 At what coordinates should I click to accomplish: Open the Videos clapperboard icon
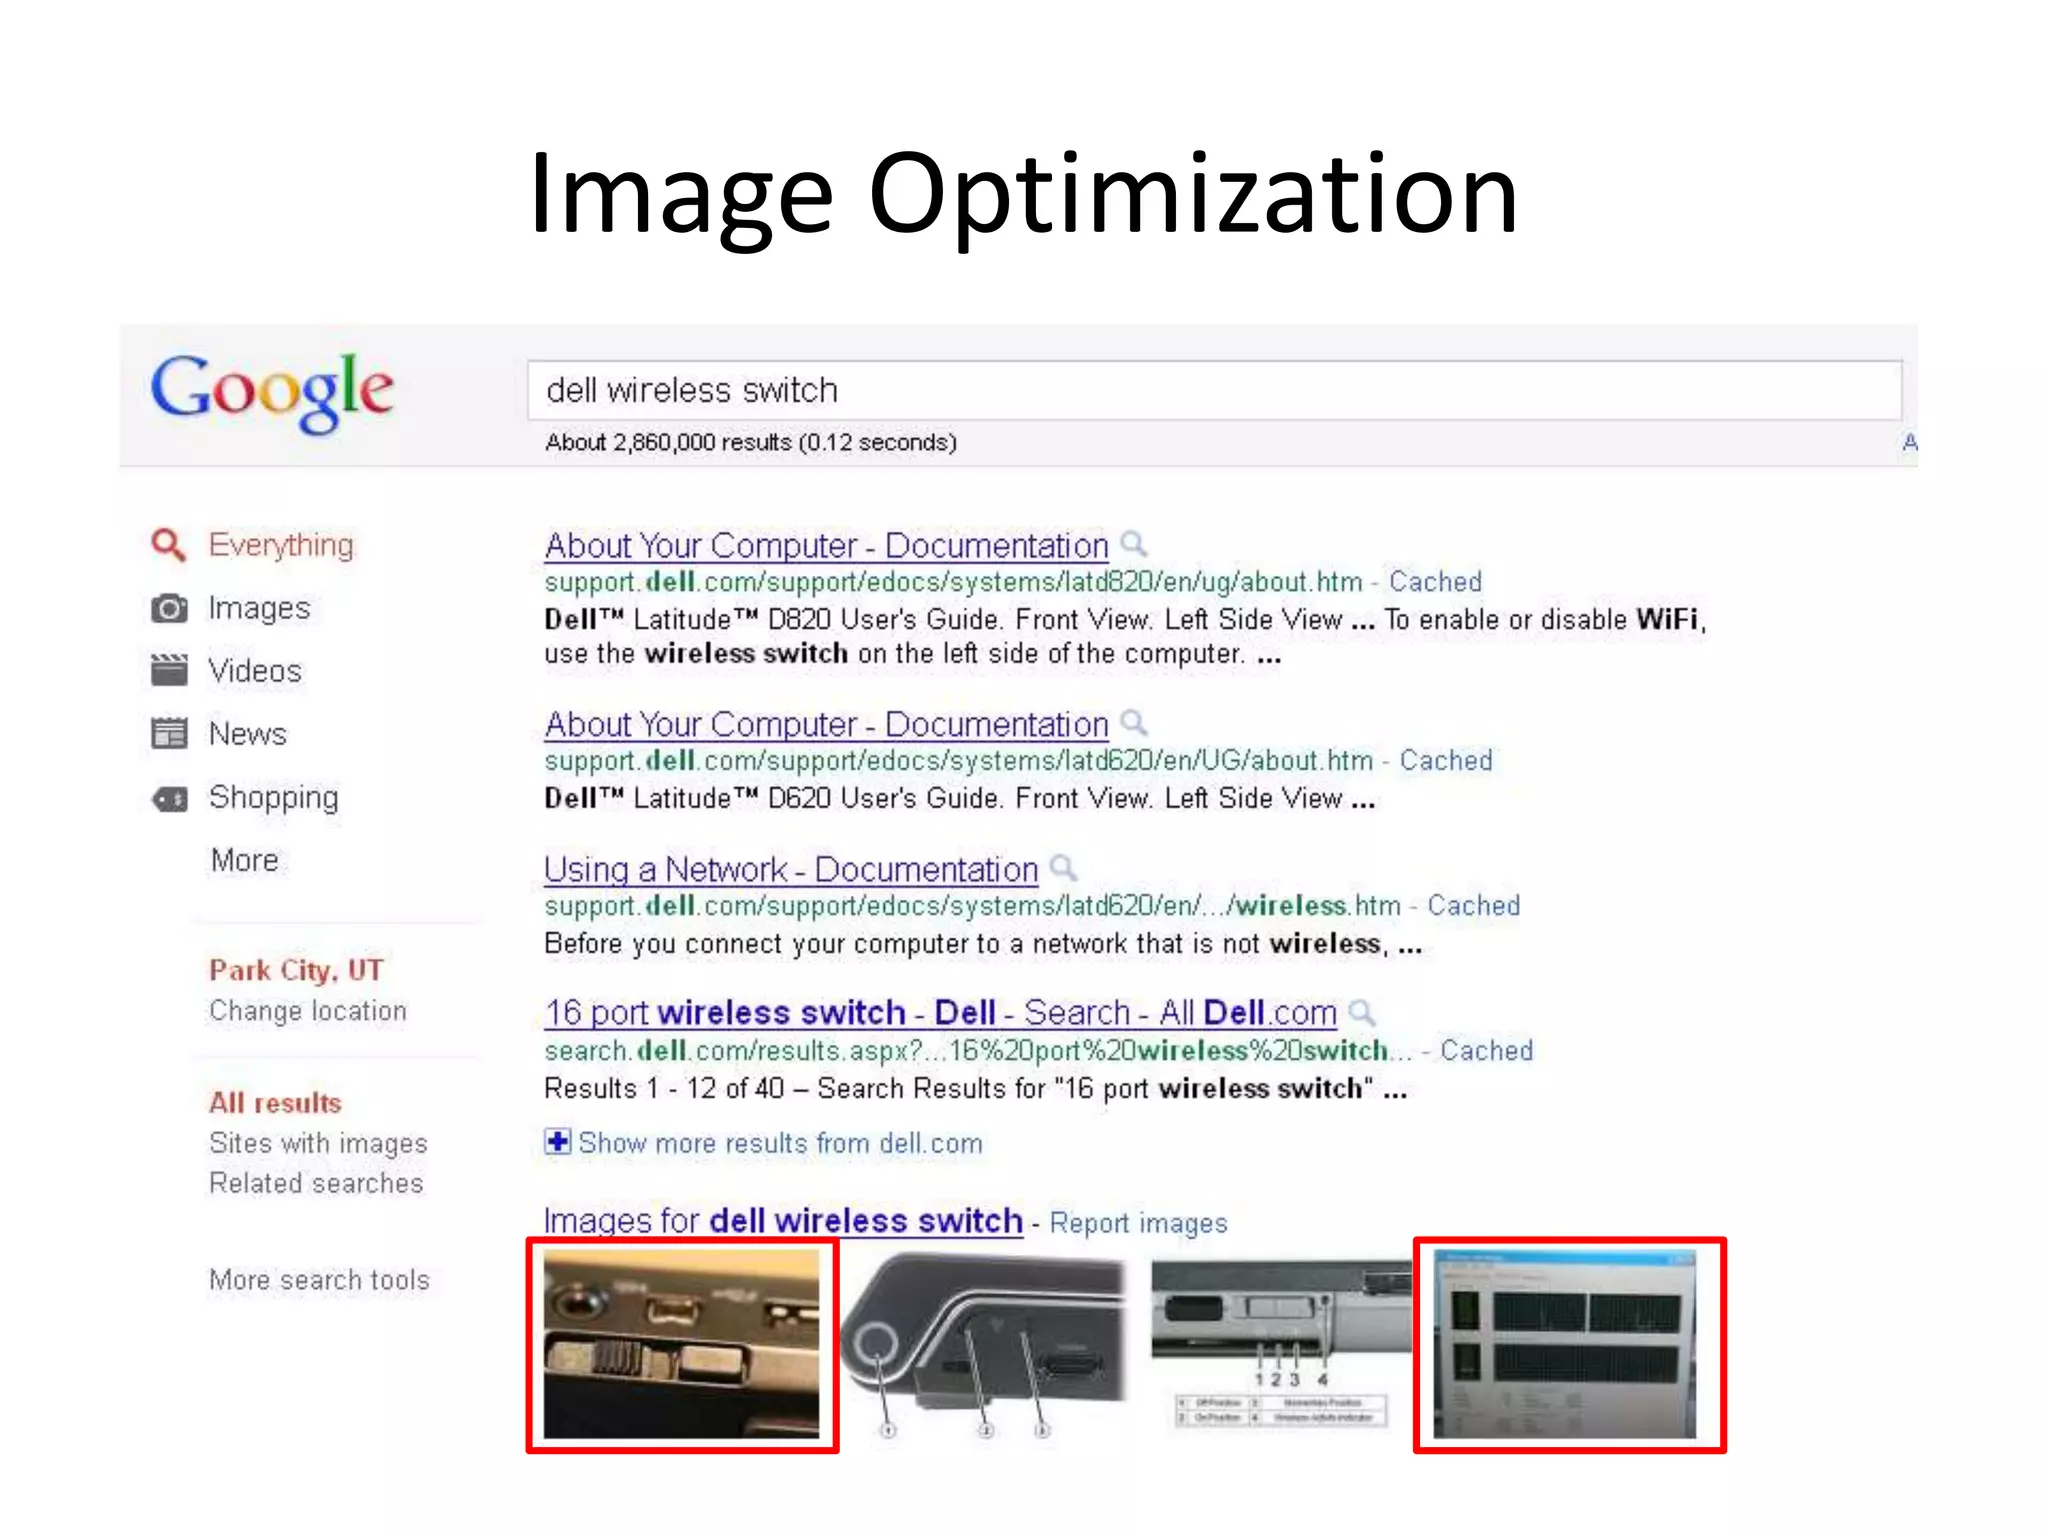point(169,670)
